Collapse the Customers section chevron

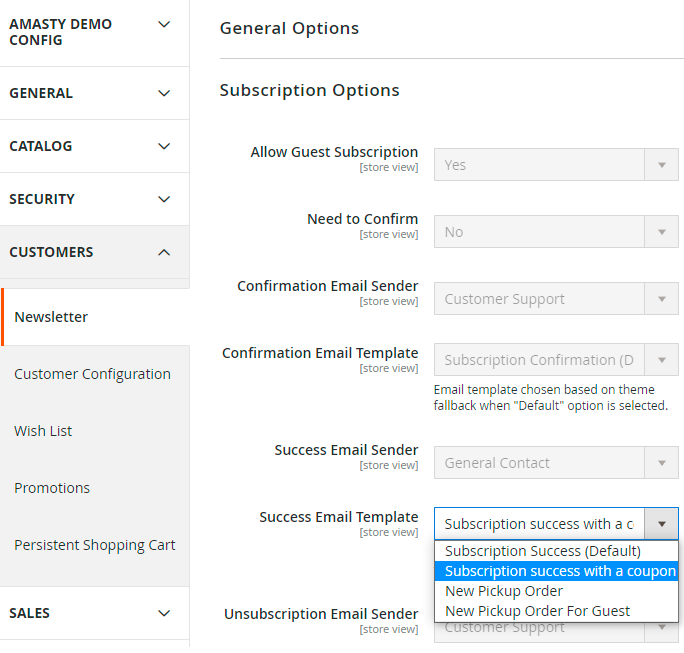164,252
